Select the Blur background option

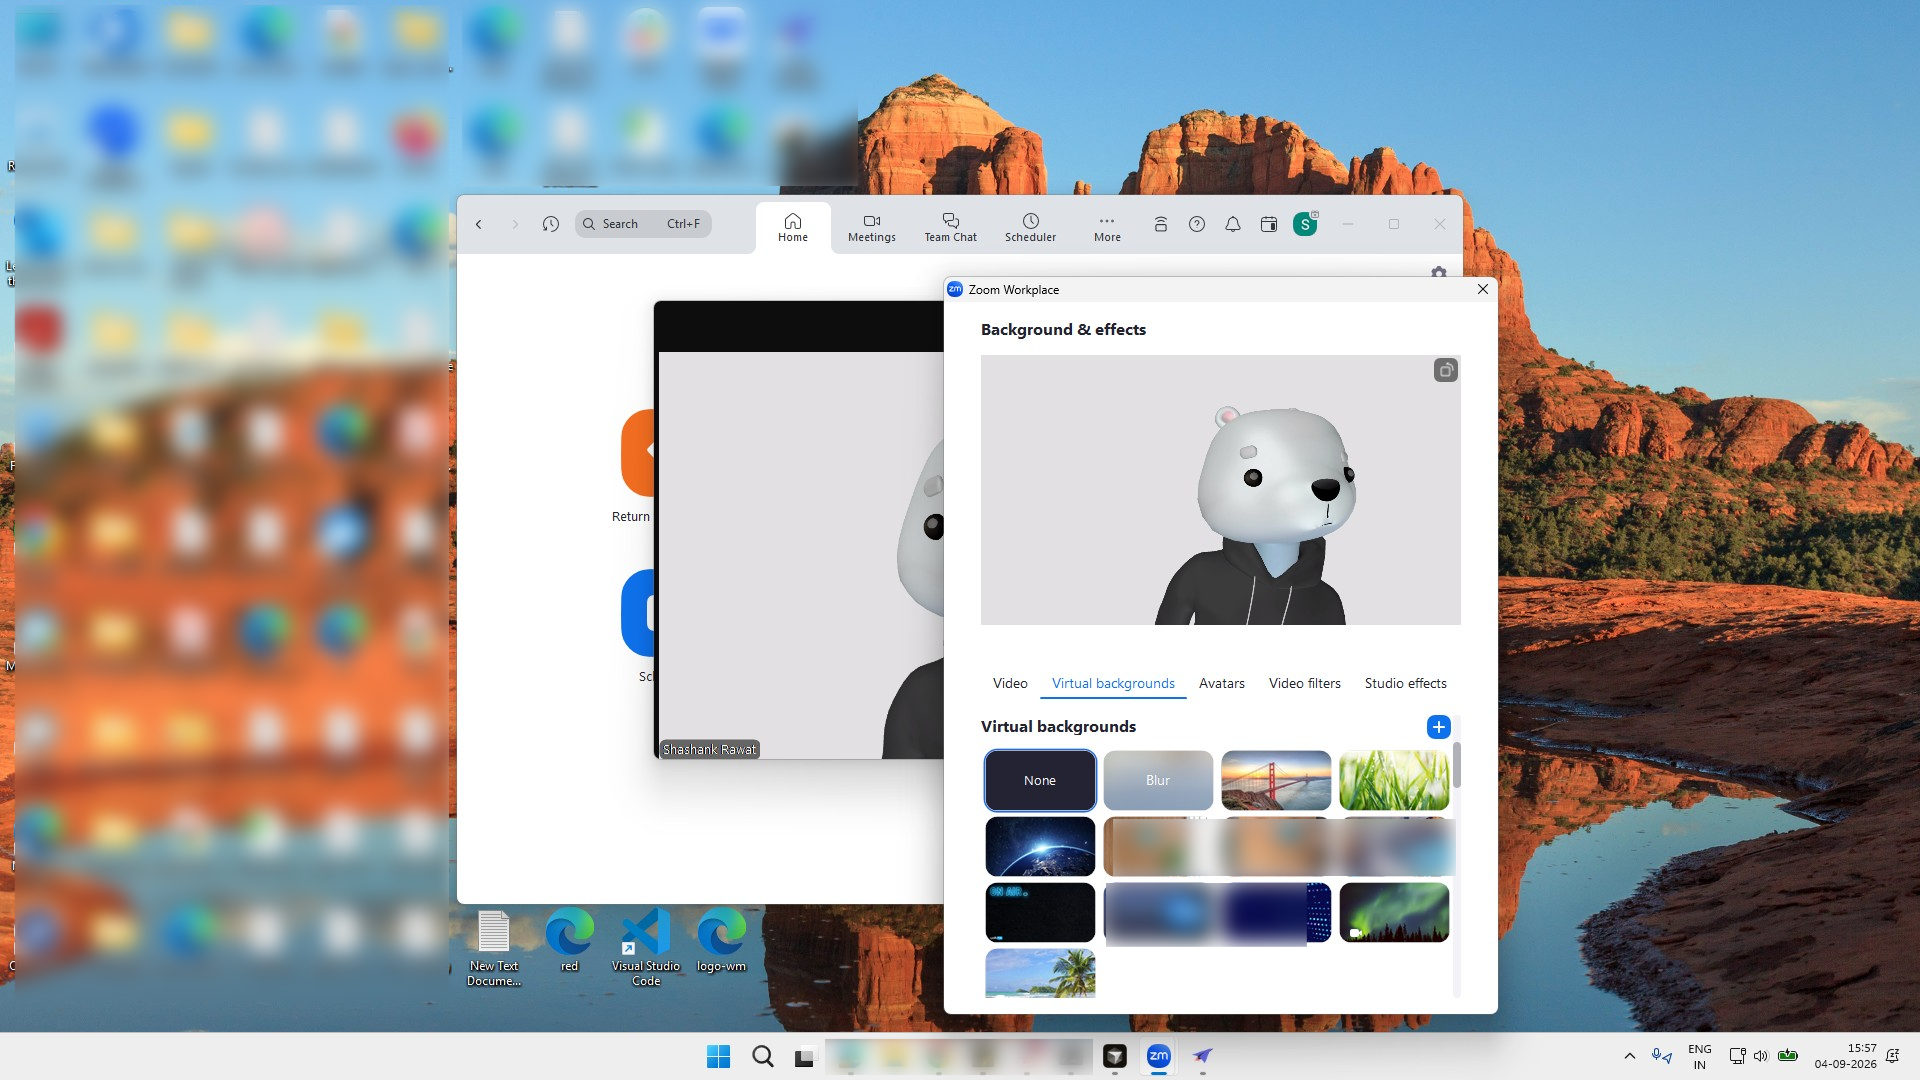pyautogui.click(x=1158, y=780)
